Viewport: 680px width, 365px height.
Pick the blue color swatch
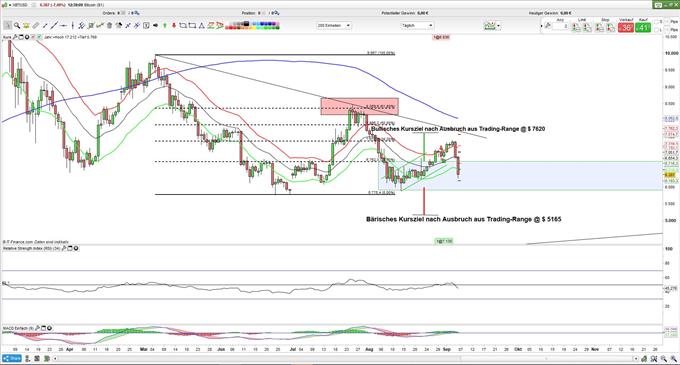point(263,24)
